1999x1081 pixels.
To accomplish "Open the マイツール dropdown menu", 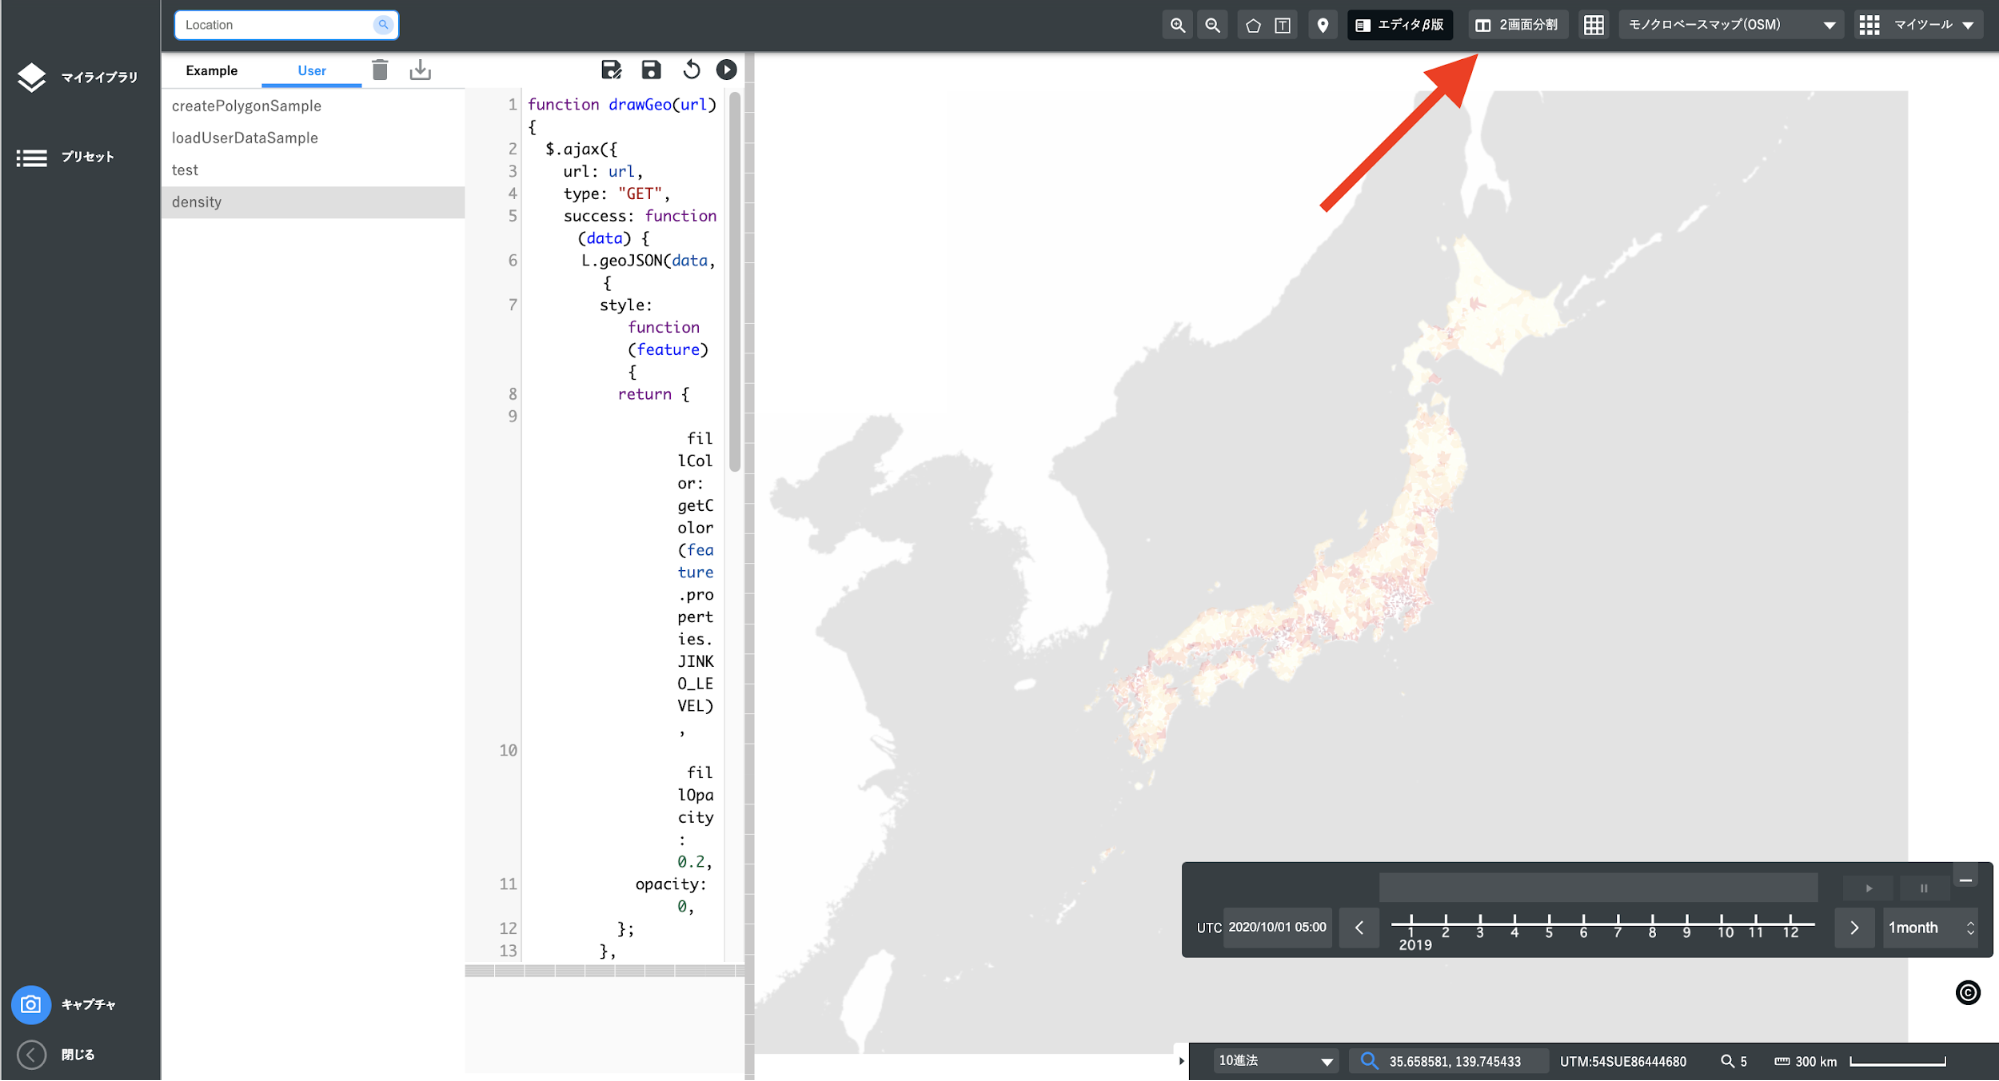I will 1917,25.
